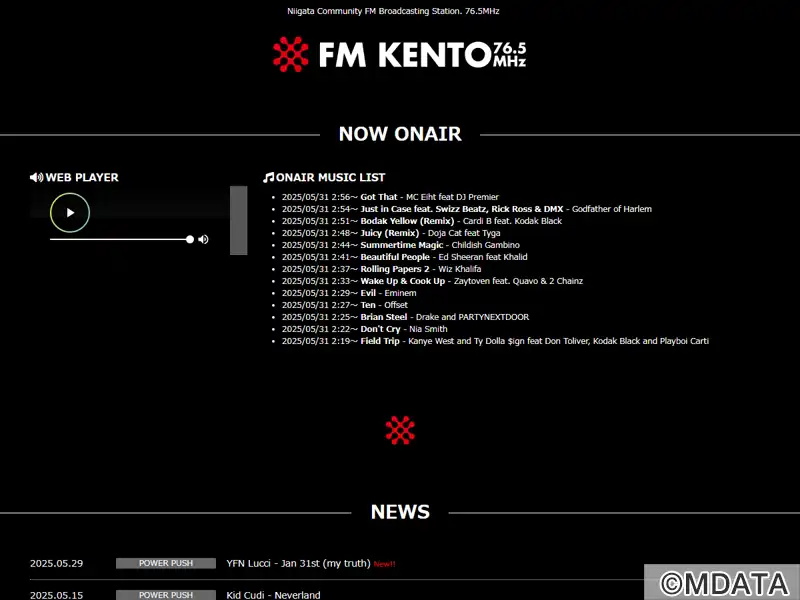
Task: Select the 'Just in Case' song row
Action: (x=467, y=209)
